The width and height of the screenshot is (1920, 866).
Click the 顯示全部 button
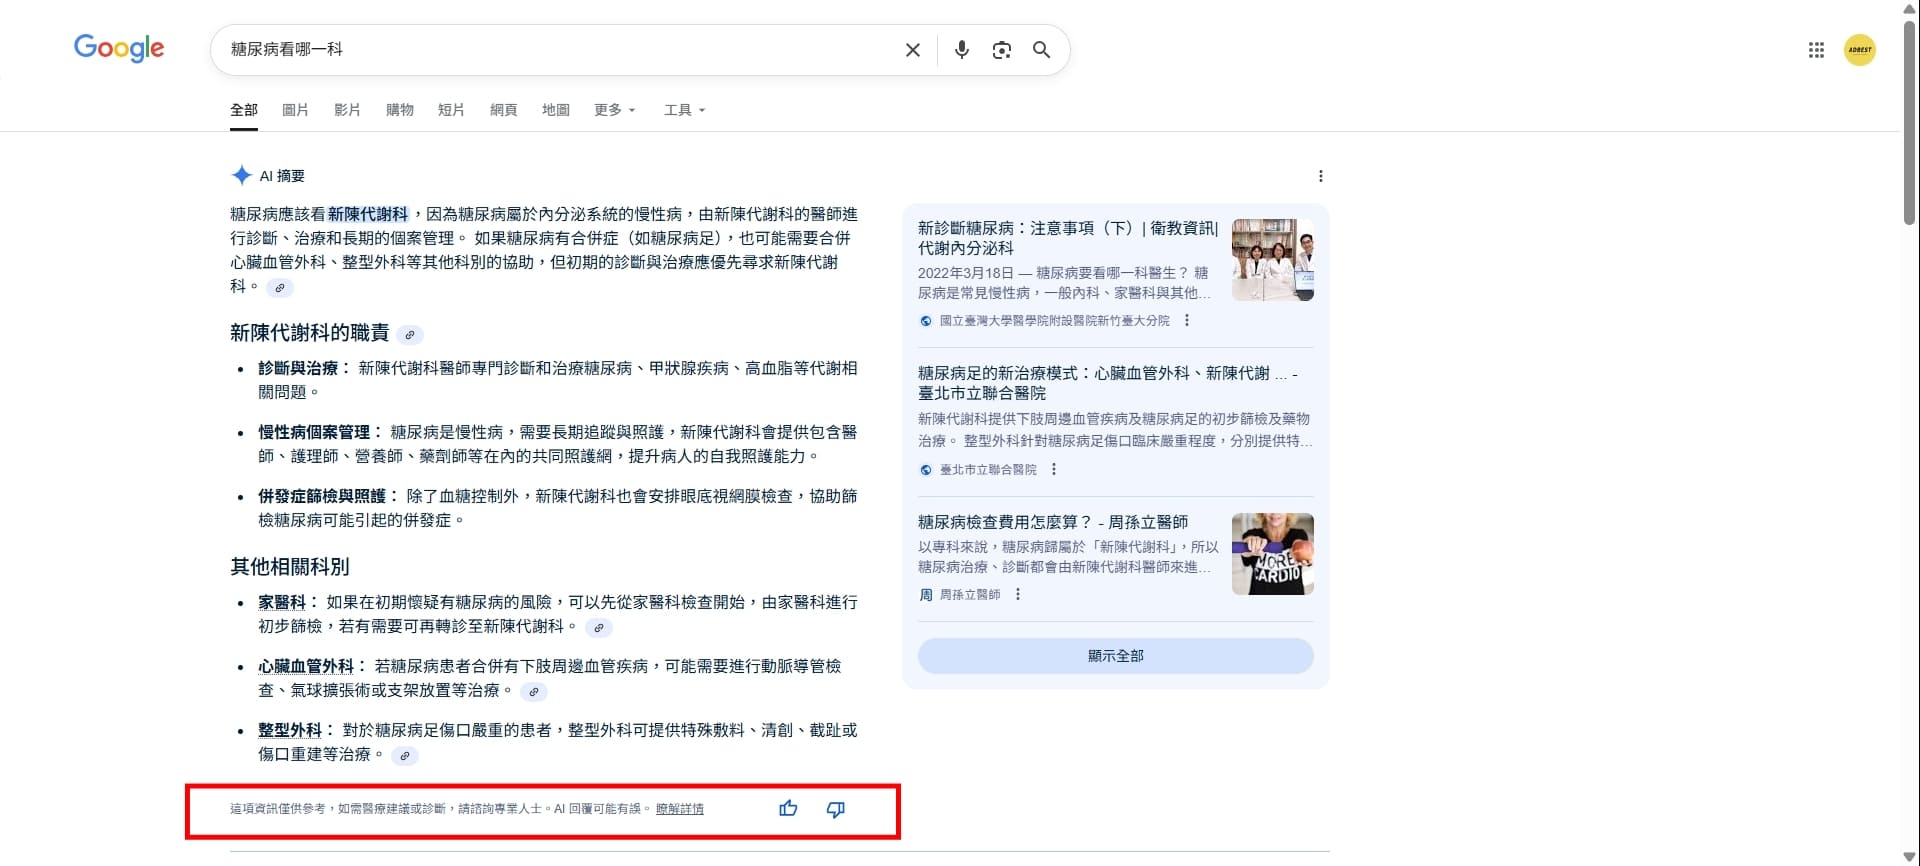tap(1115, 656)
